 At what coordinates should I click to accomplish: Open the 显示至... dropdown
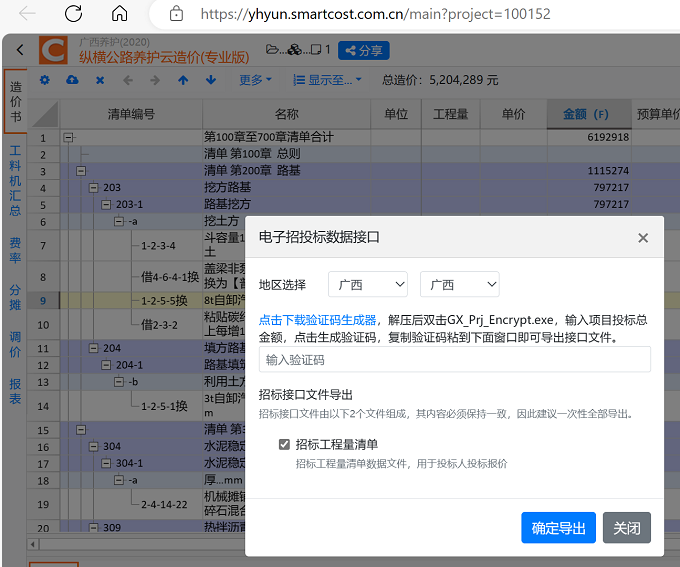point(327,80)
